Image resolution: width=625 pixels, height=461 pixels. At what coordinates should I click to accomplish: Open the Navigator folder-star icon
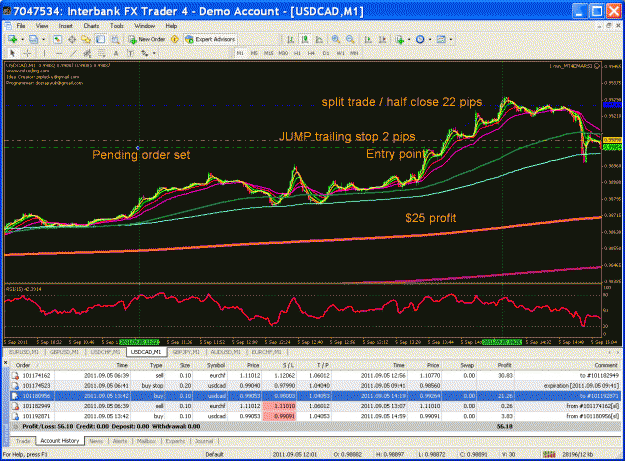pyautogui.click(x=86, y=39)
